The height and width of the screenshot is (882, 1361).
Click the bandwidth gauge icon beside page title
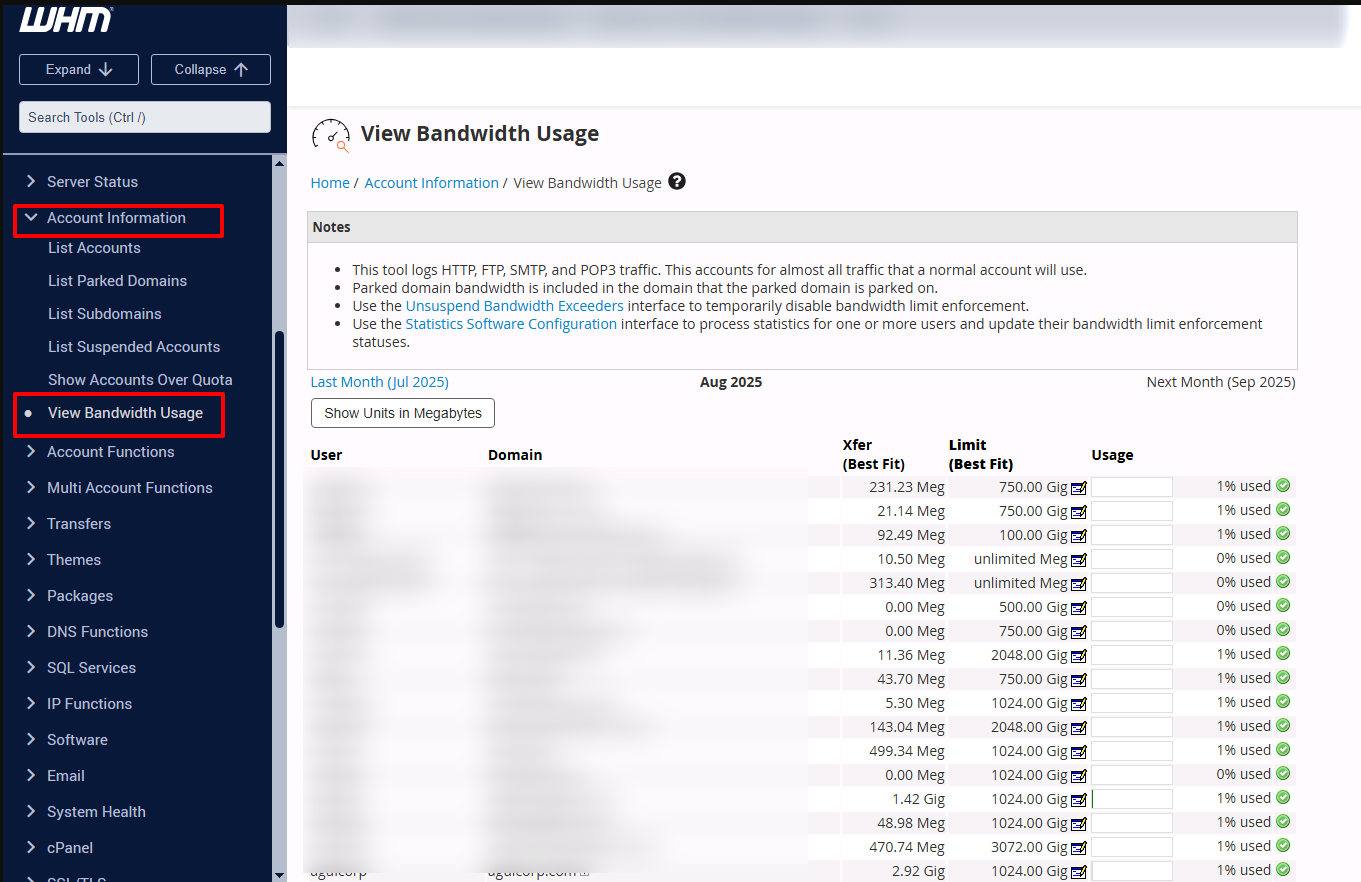click(x=331, y=135)
